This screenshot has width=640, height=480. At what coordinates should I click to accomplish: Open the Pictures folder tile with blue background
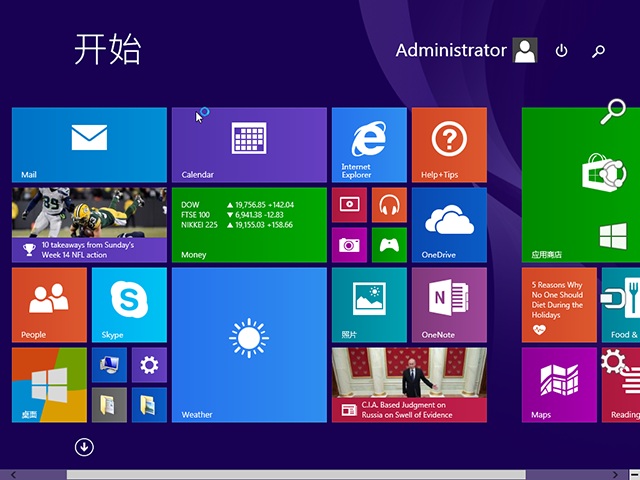pos(149,405)
